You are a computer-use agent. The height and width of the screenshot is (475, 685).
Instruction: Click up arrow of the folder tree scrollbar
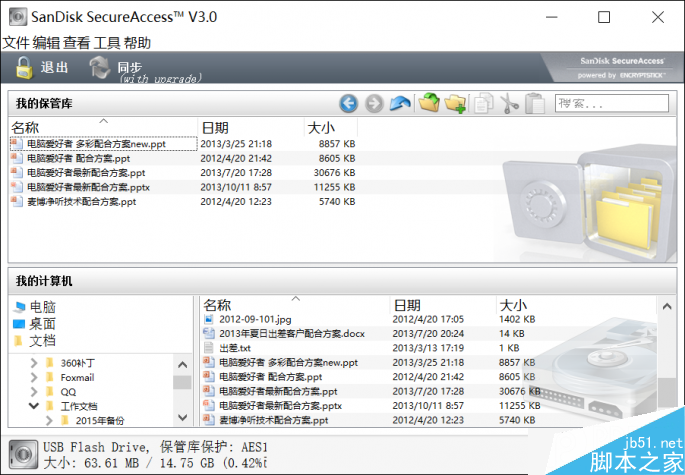click(183, 364)
